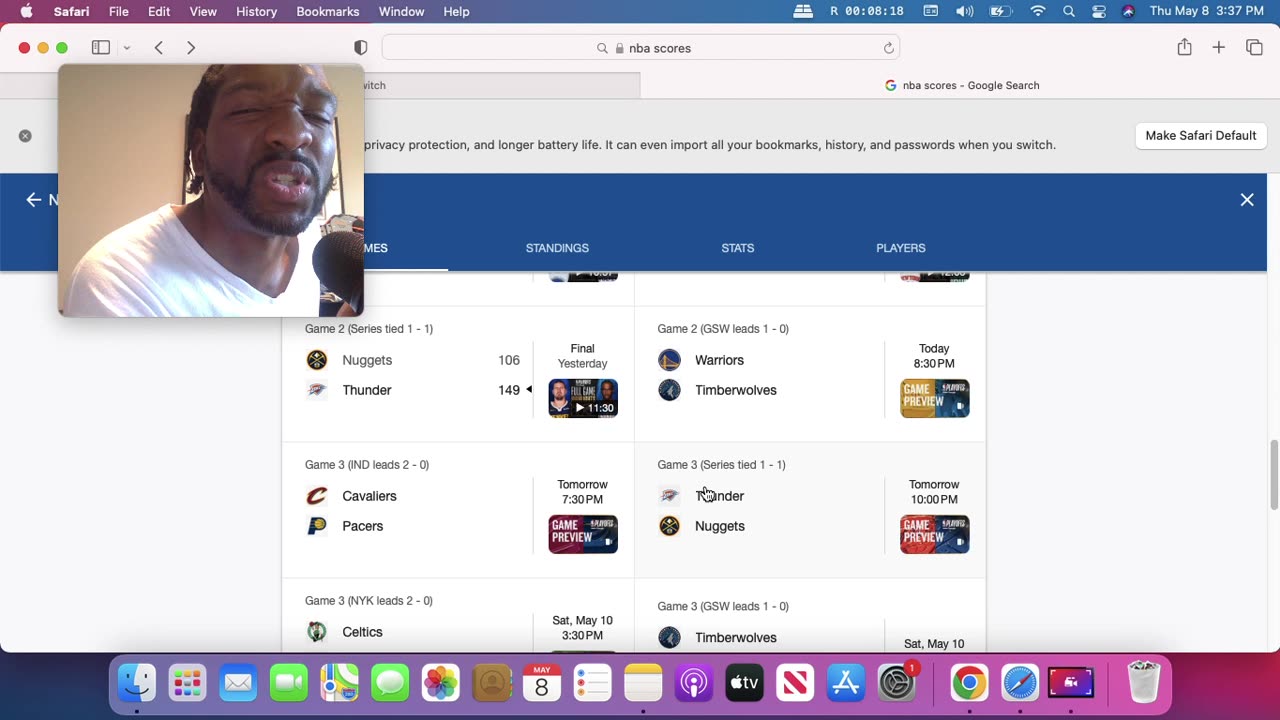Click the Nuggets team in Game 2
Image resolution: width=1280 pixels, height=720 pixels.
[367, 360]
